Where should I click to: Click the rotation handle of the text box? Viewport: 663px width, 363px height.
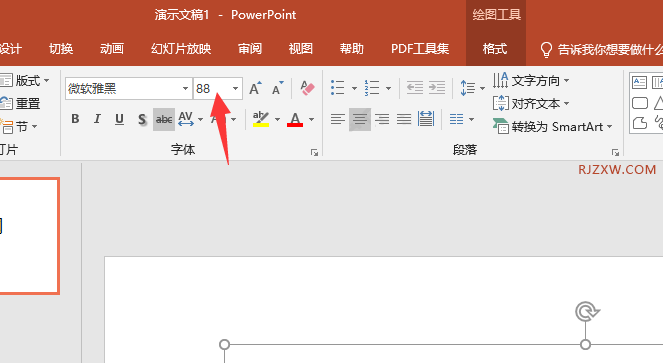click(586, 312)
